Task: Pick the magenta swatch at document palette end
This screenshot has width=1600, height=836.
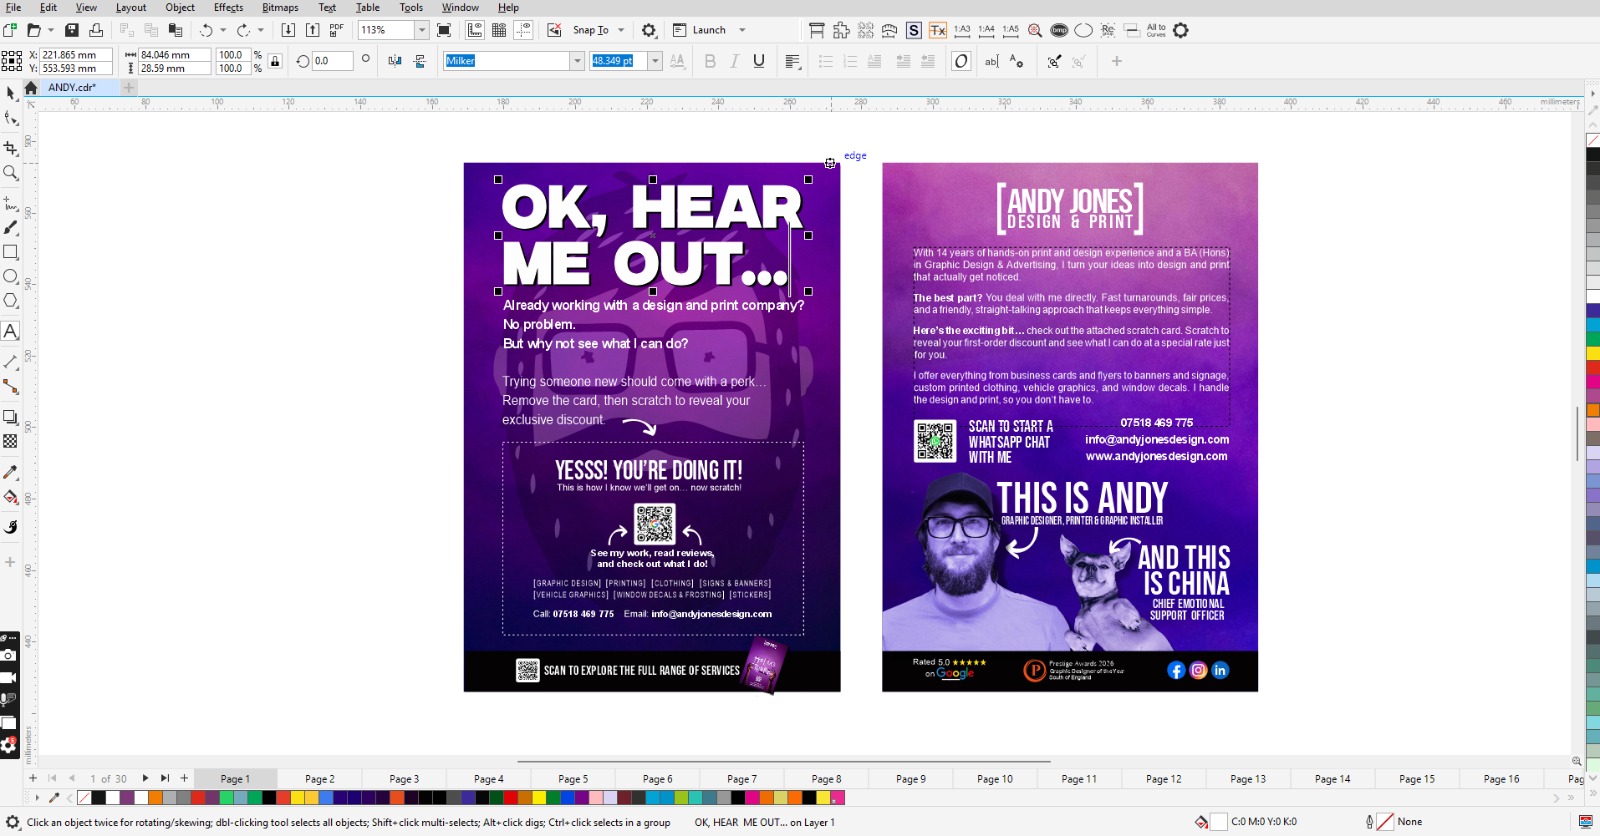Action: (838, 798)
